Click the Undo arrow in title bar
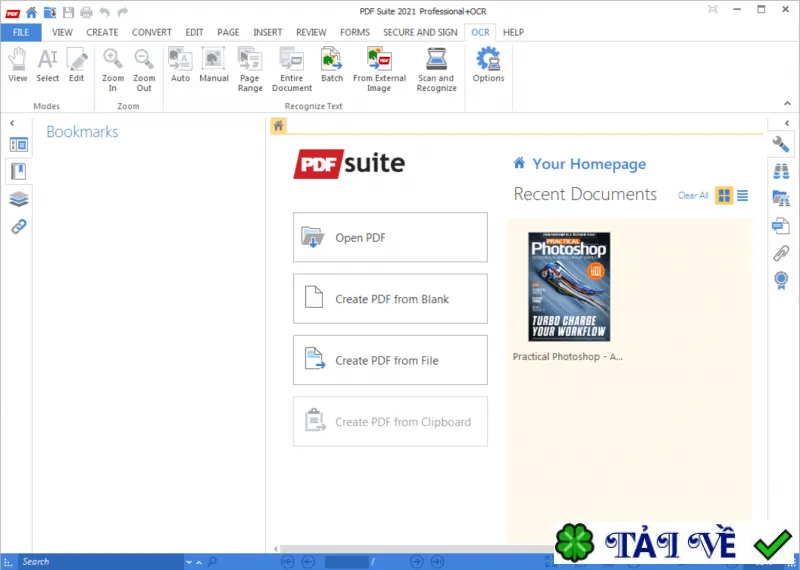 tap(105, 12)
